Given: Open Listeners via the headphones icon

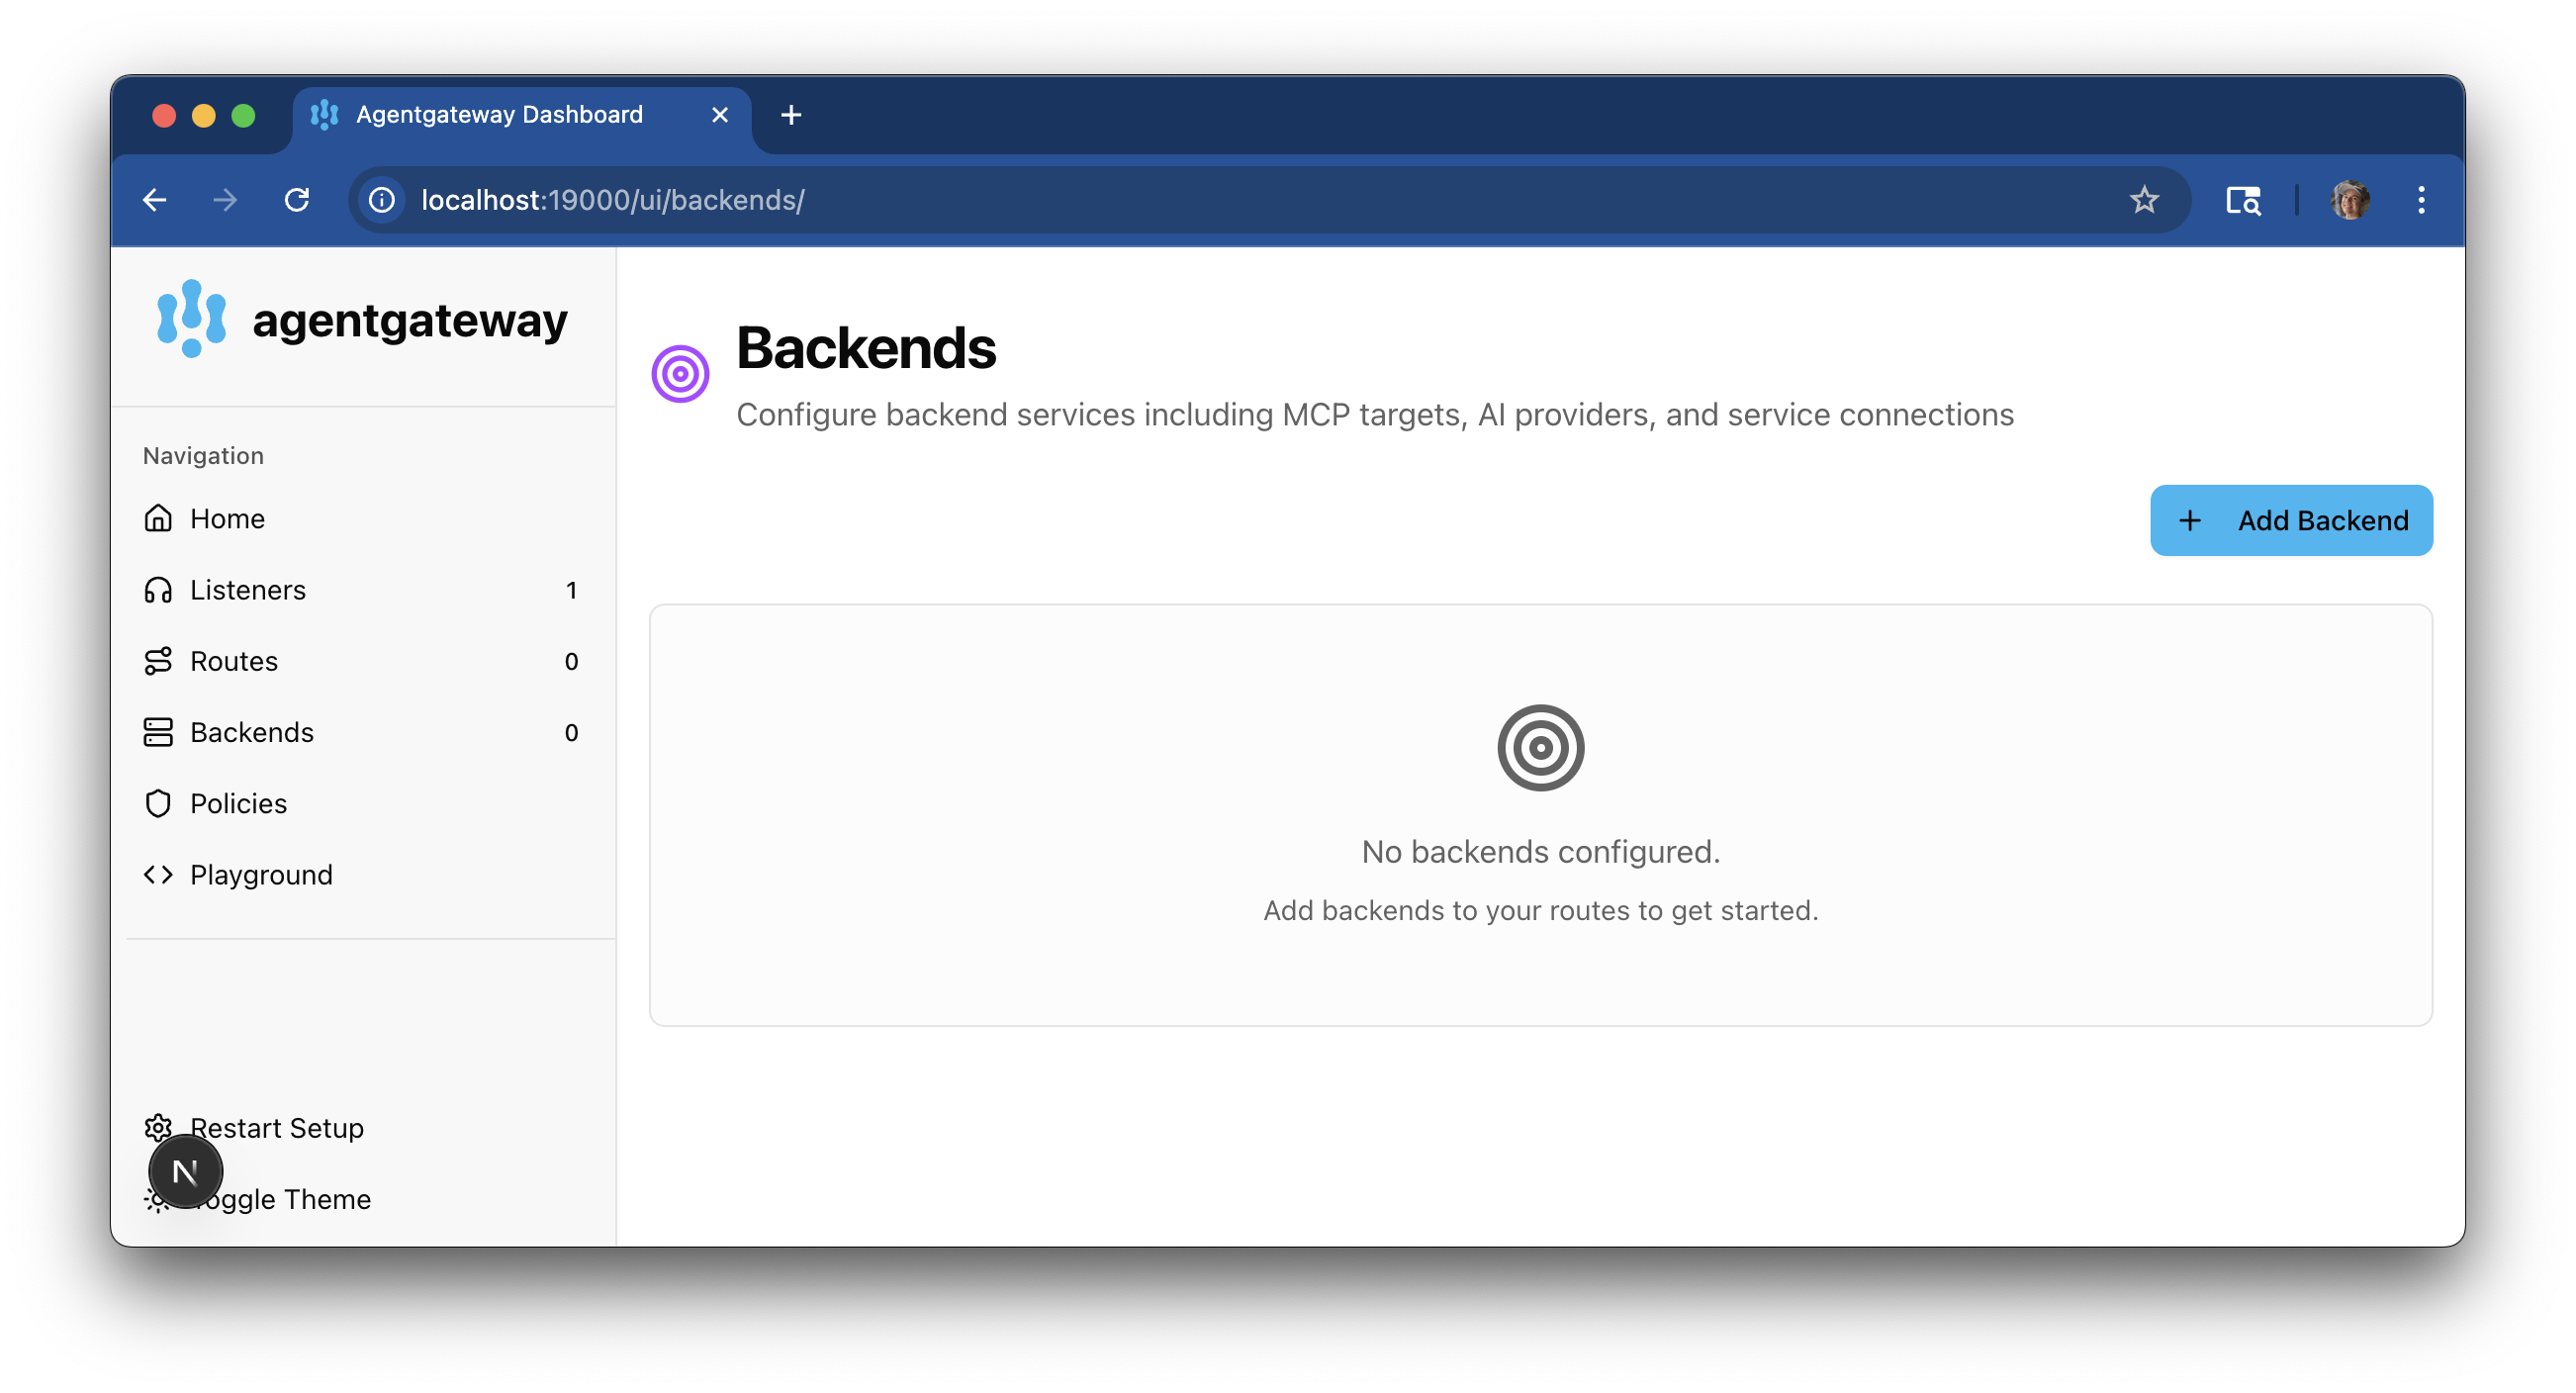Looking at the screenshot, I should click(158, 590).
